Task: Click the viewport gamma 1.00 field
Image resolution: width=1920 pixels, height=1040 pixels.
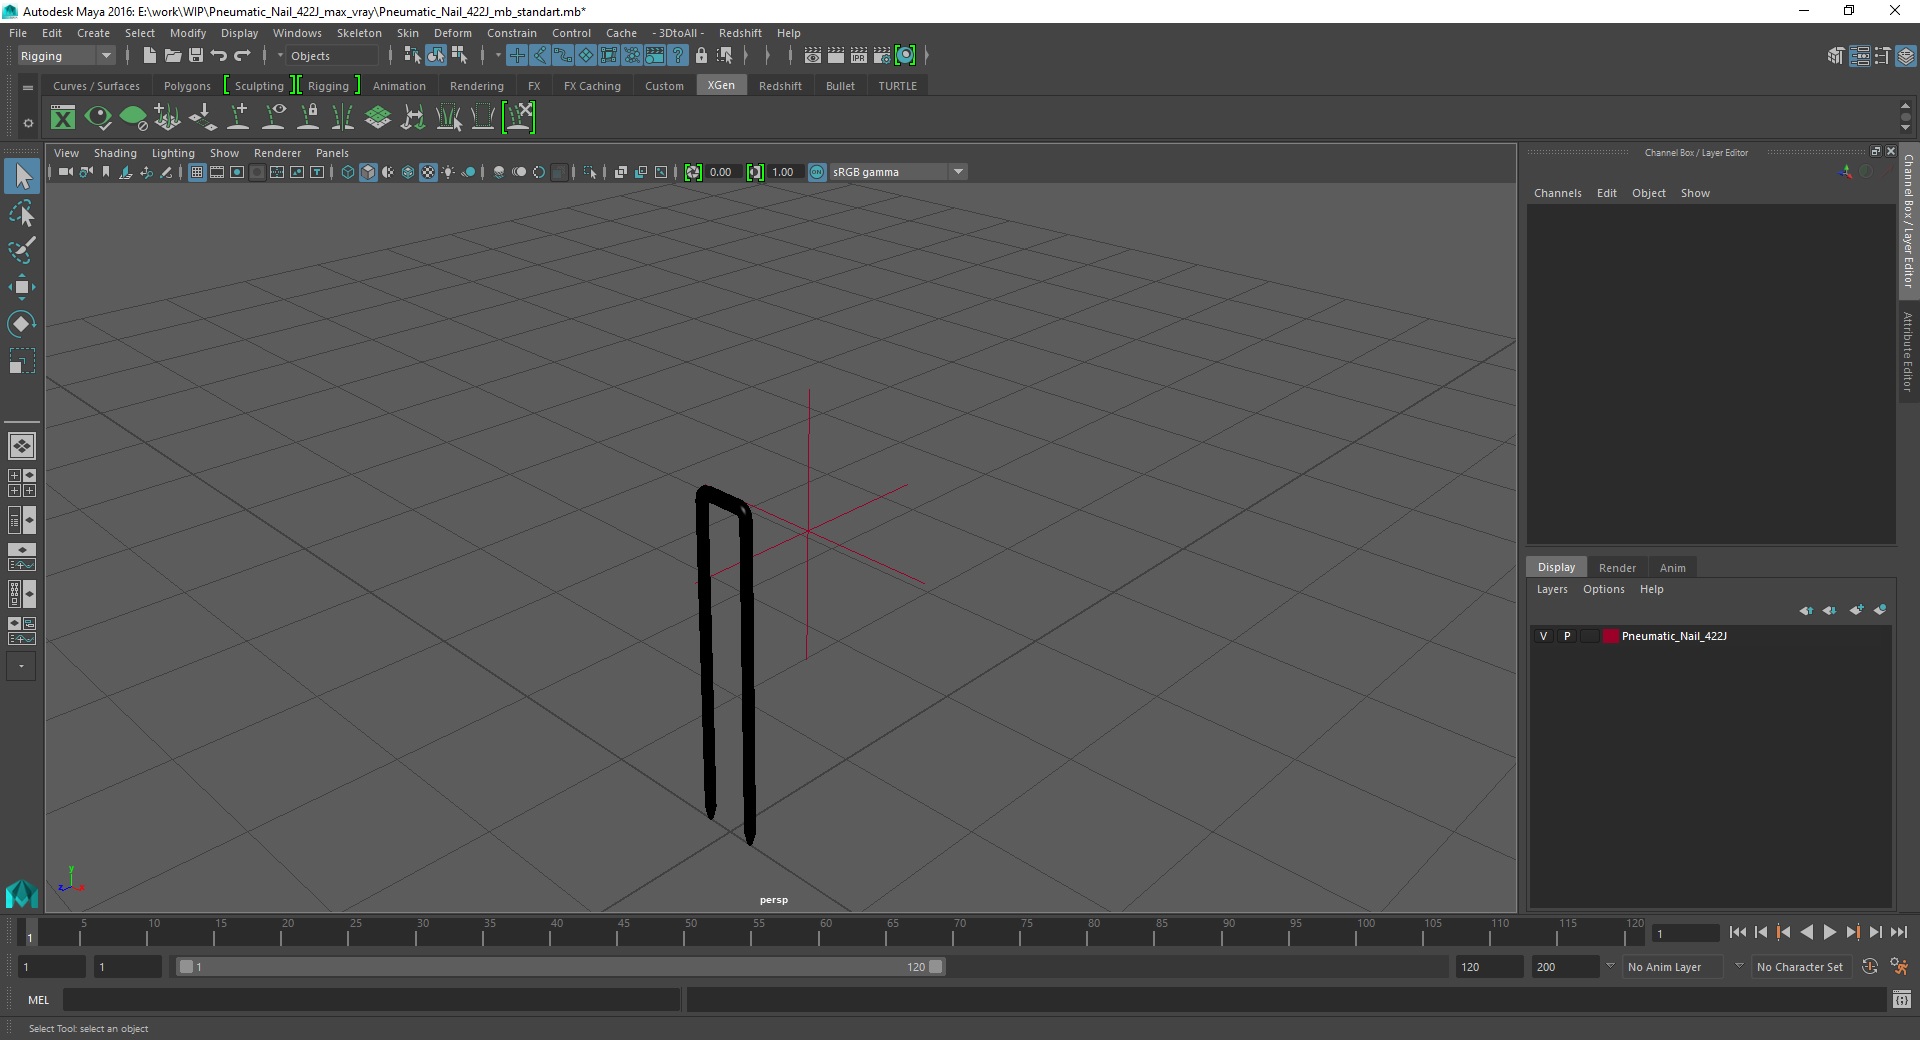Action: tap(784, 172)
